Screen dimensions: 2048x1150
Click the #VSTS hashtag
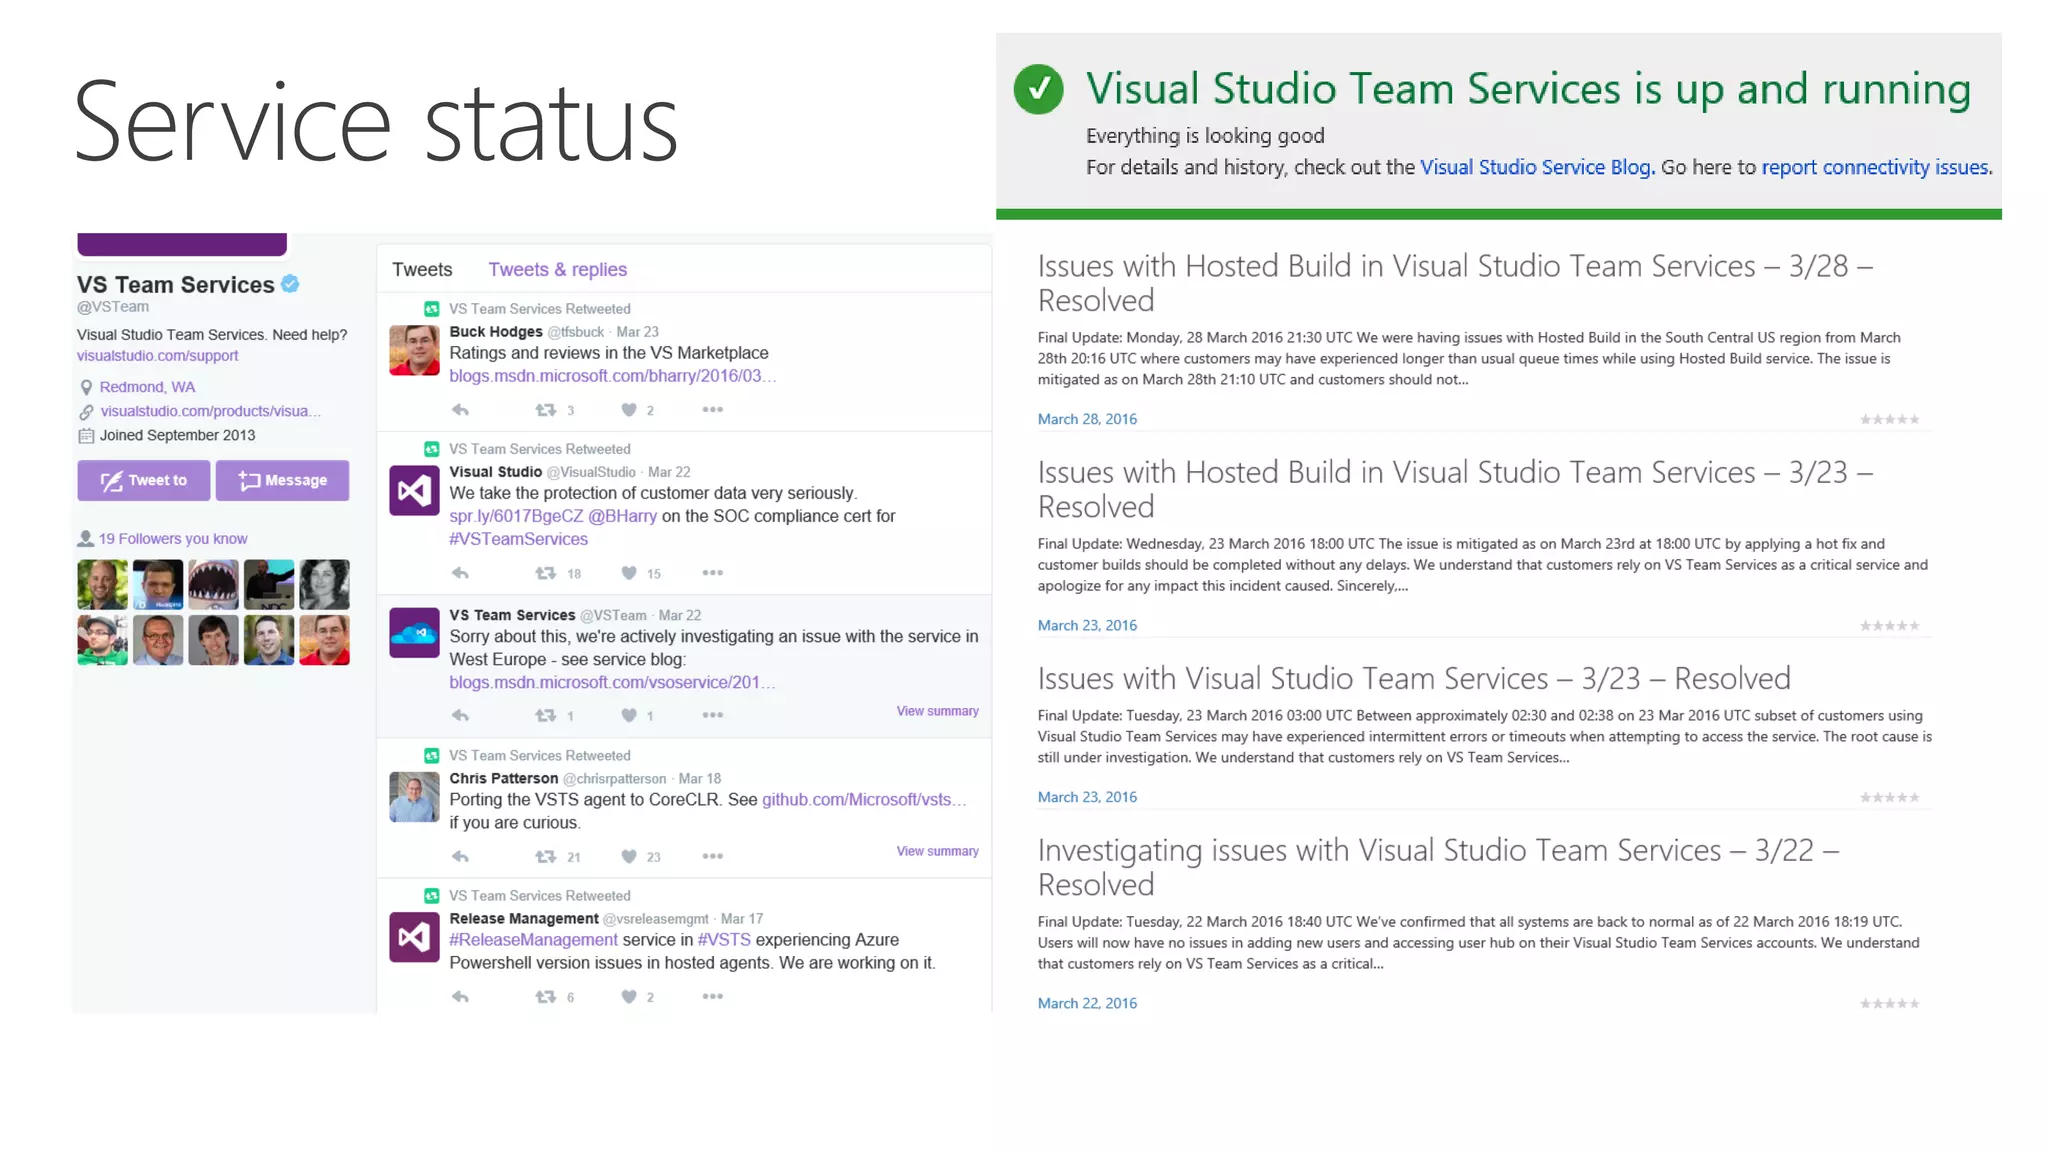[724, 940]
